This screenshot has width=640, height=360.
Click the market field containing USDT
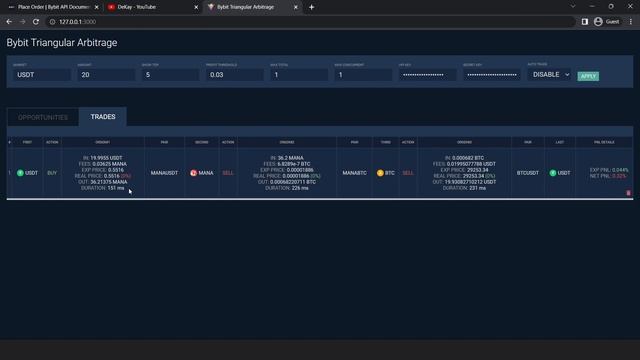tap(42, 75)
